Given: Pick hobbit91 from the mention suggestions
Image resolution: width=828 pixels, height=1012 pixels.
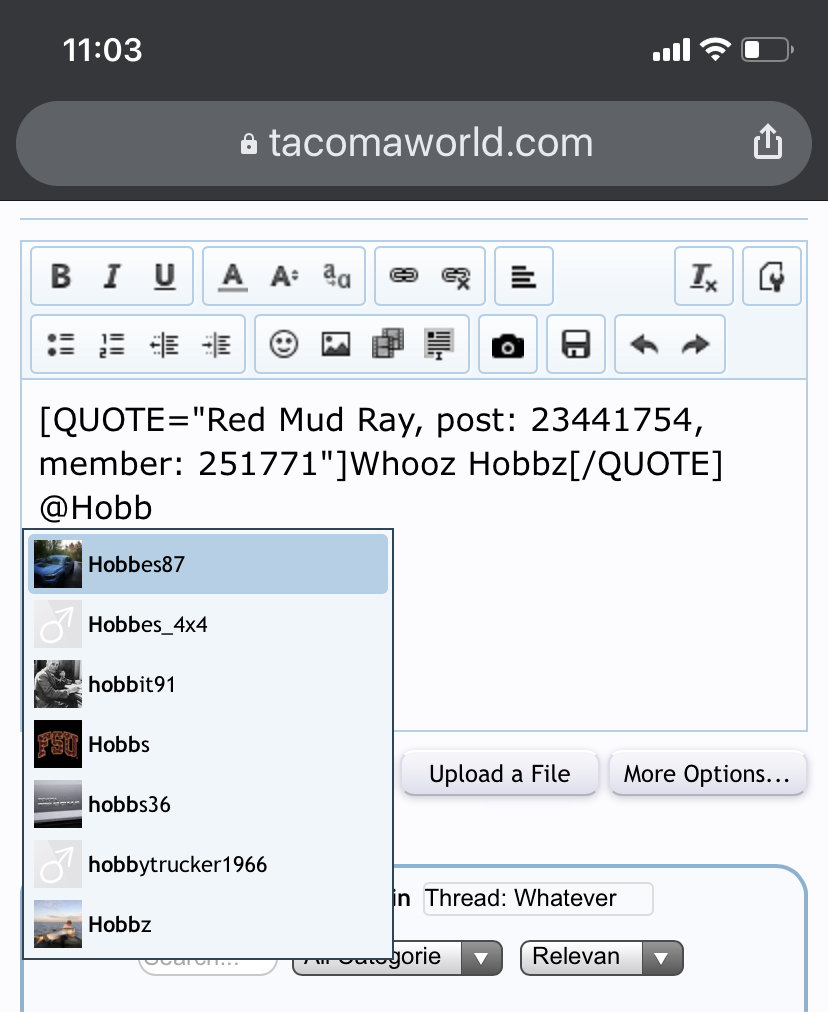Looking at the screenshot, I should click(x=208, y=684).
